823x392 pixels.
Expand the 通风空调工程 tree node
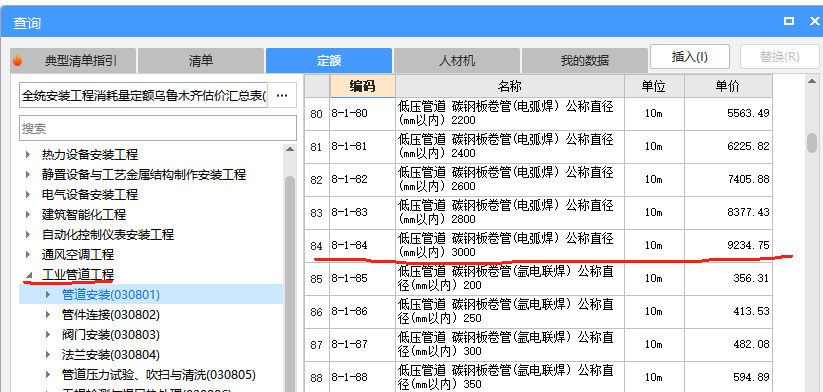[28, 255]
